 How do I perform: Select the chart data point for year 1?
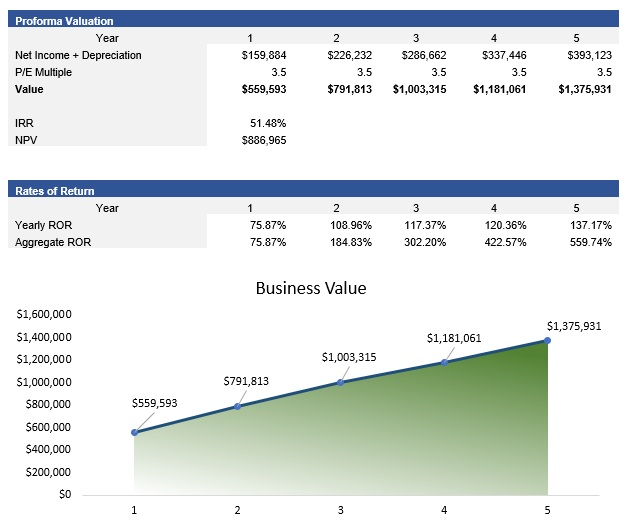click(x=135, y=432)
